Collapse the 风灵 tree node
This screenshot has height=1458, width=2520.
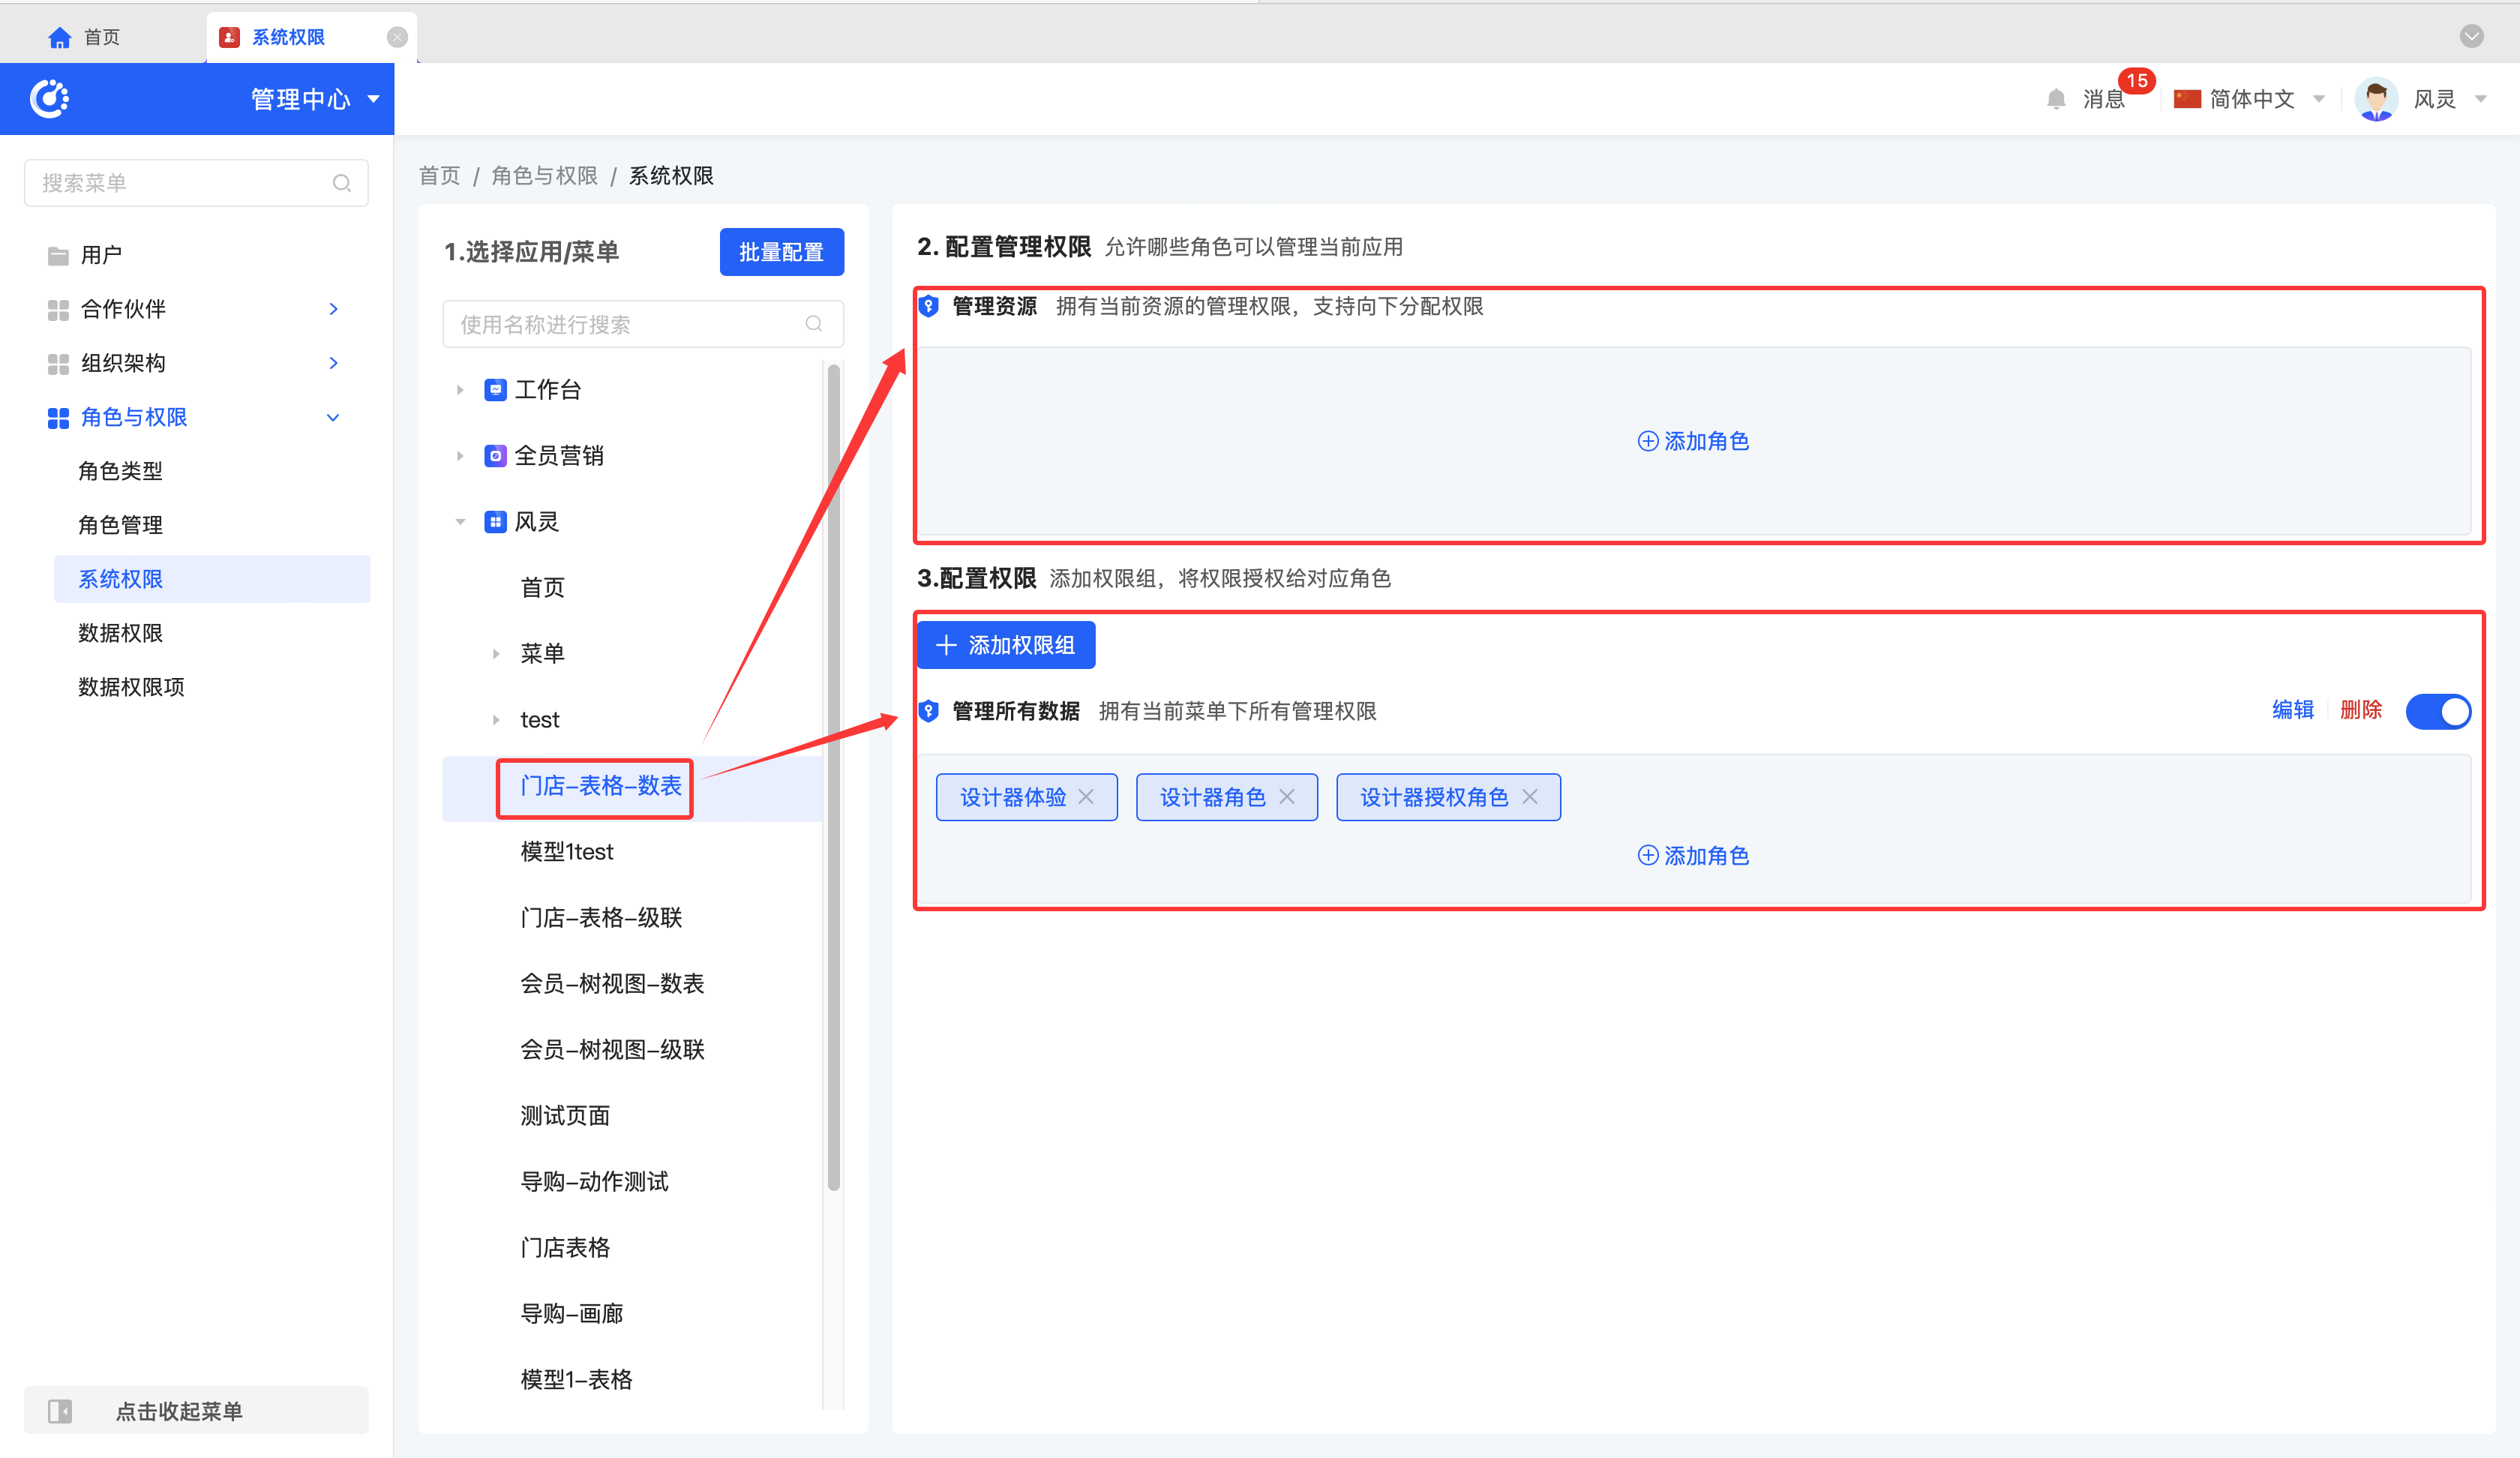(x=460, y=522)
